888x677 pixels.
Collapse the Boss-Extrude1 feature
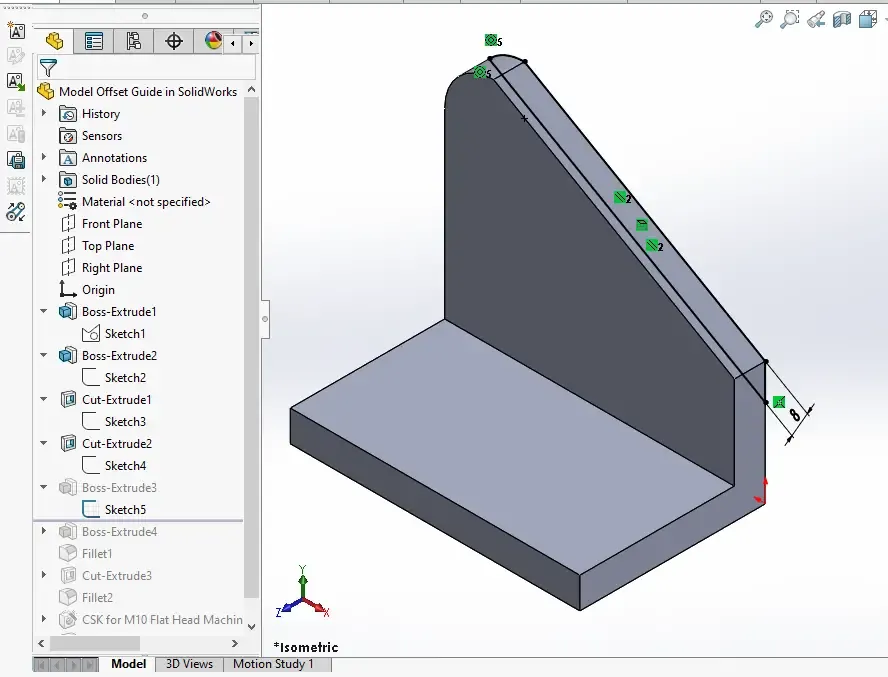pyautogui.click(x=44, y=312)
